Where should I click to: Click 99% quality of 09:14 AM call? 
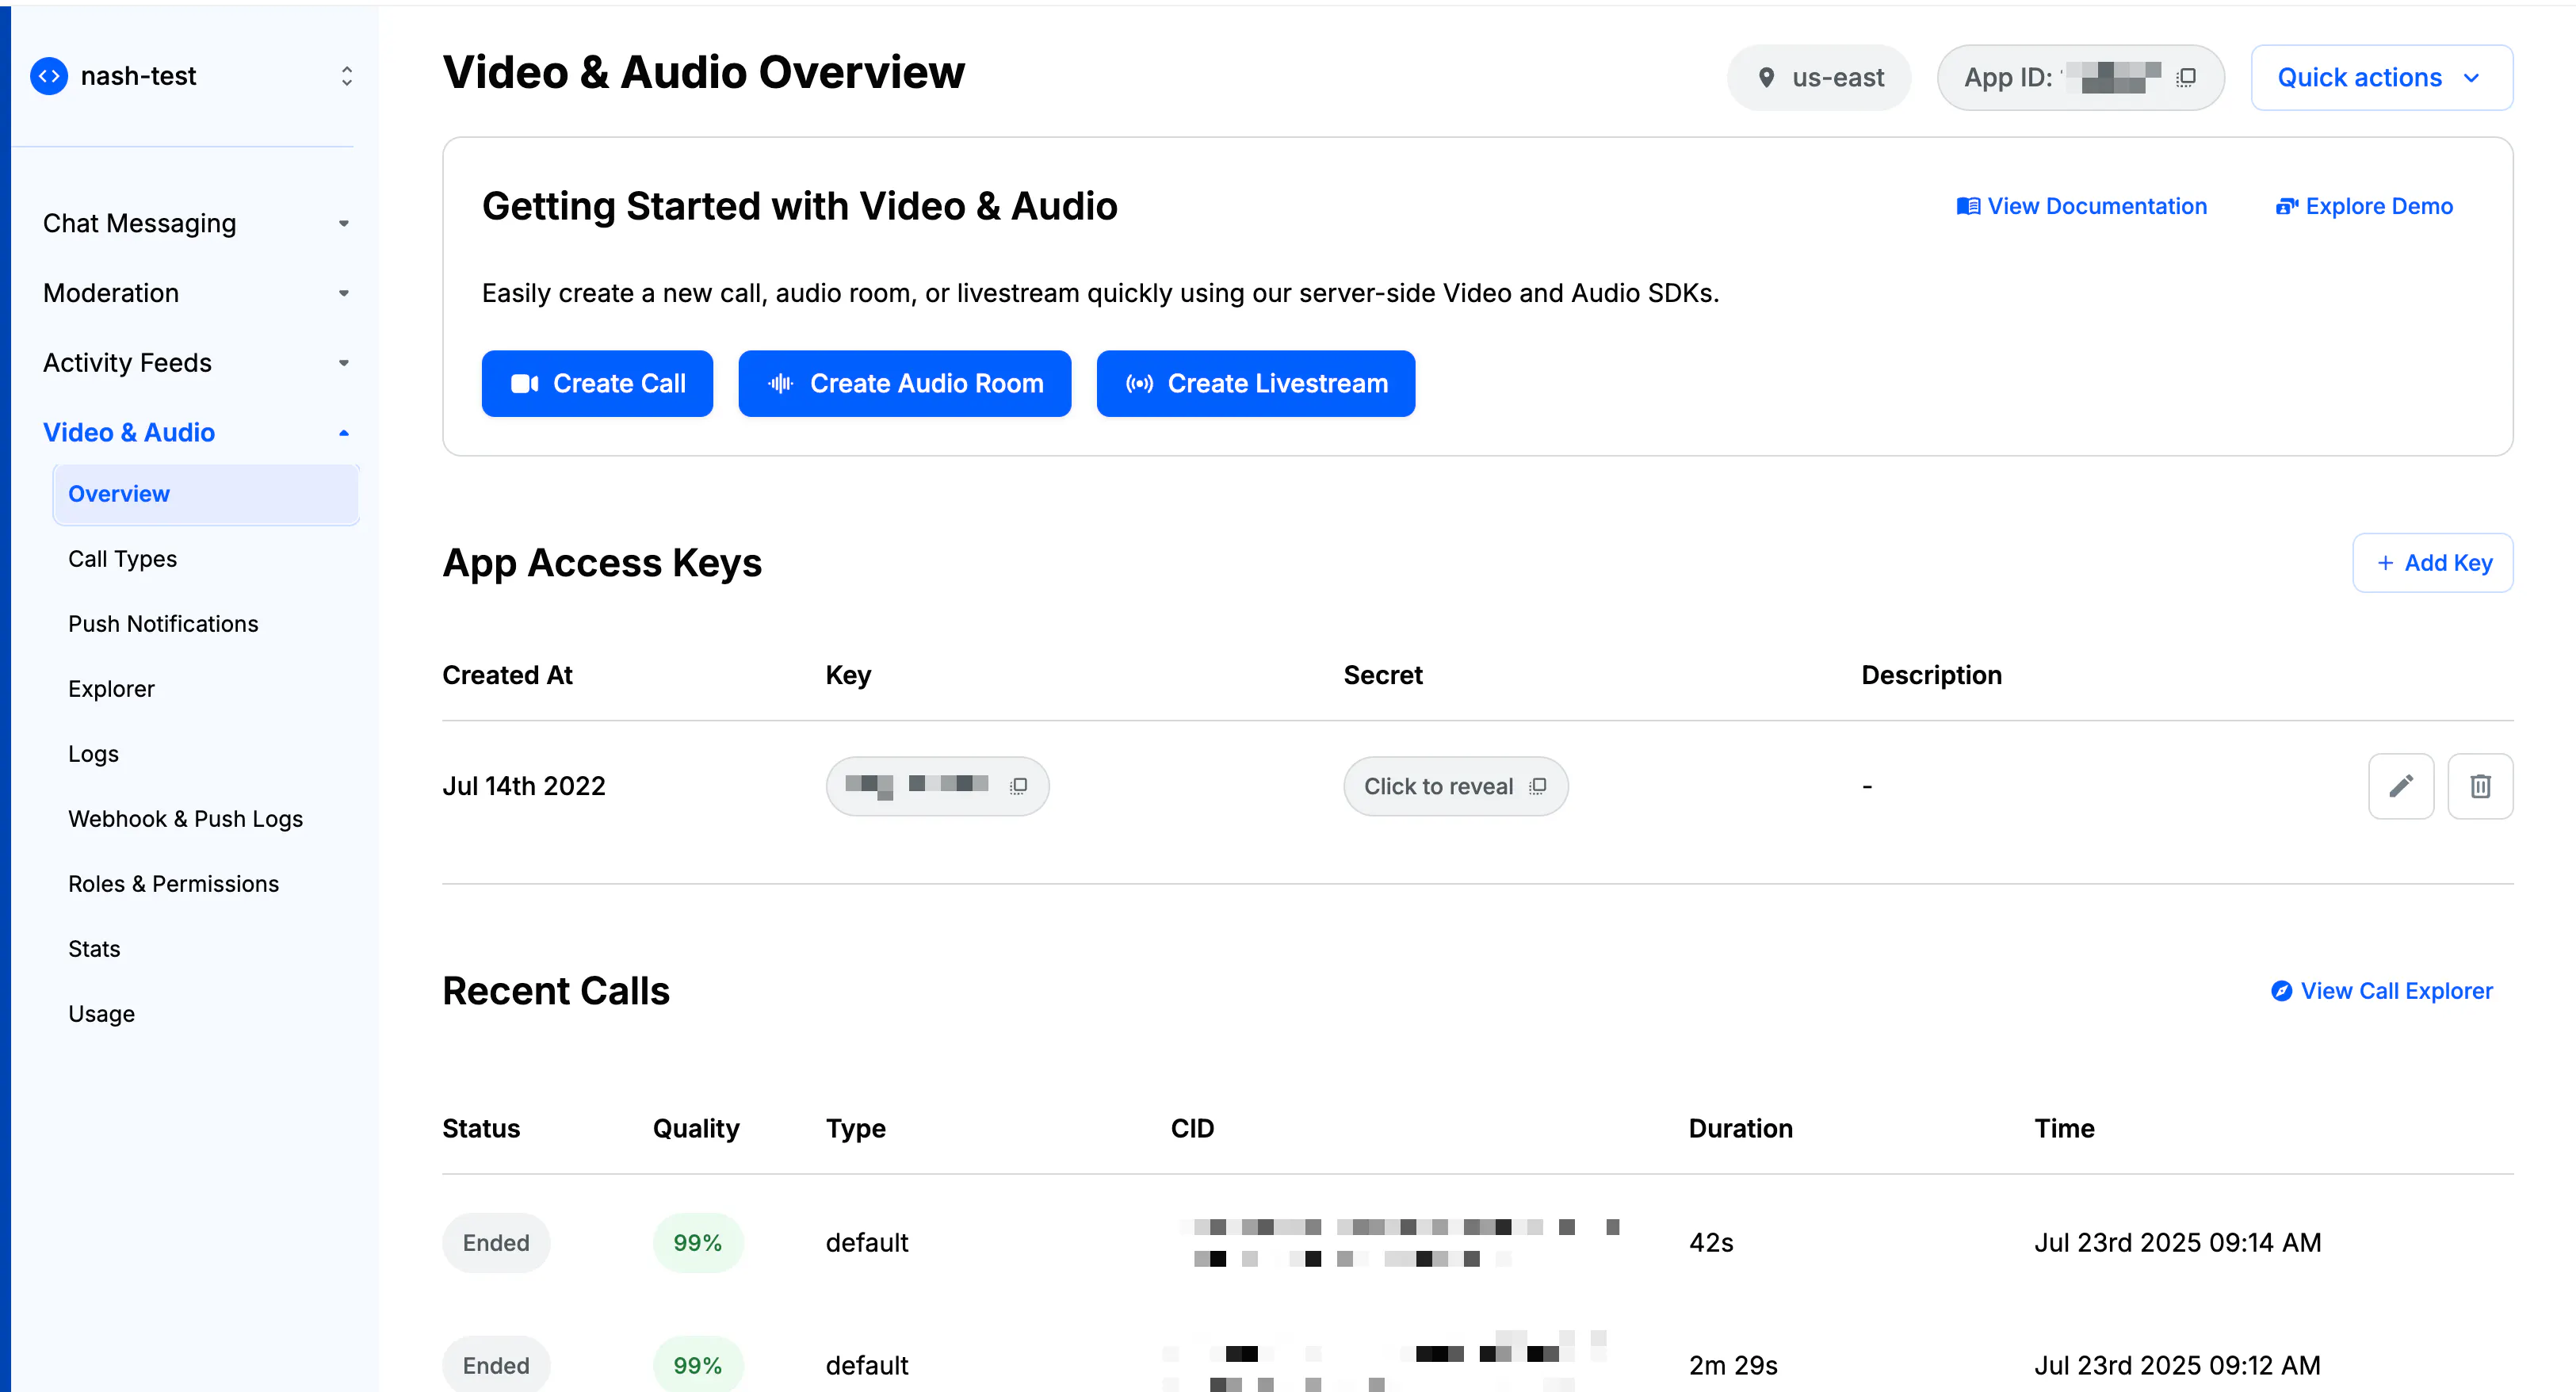(x=697, y=1242)
